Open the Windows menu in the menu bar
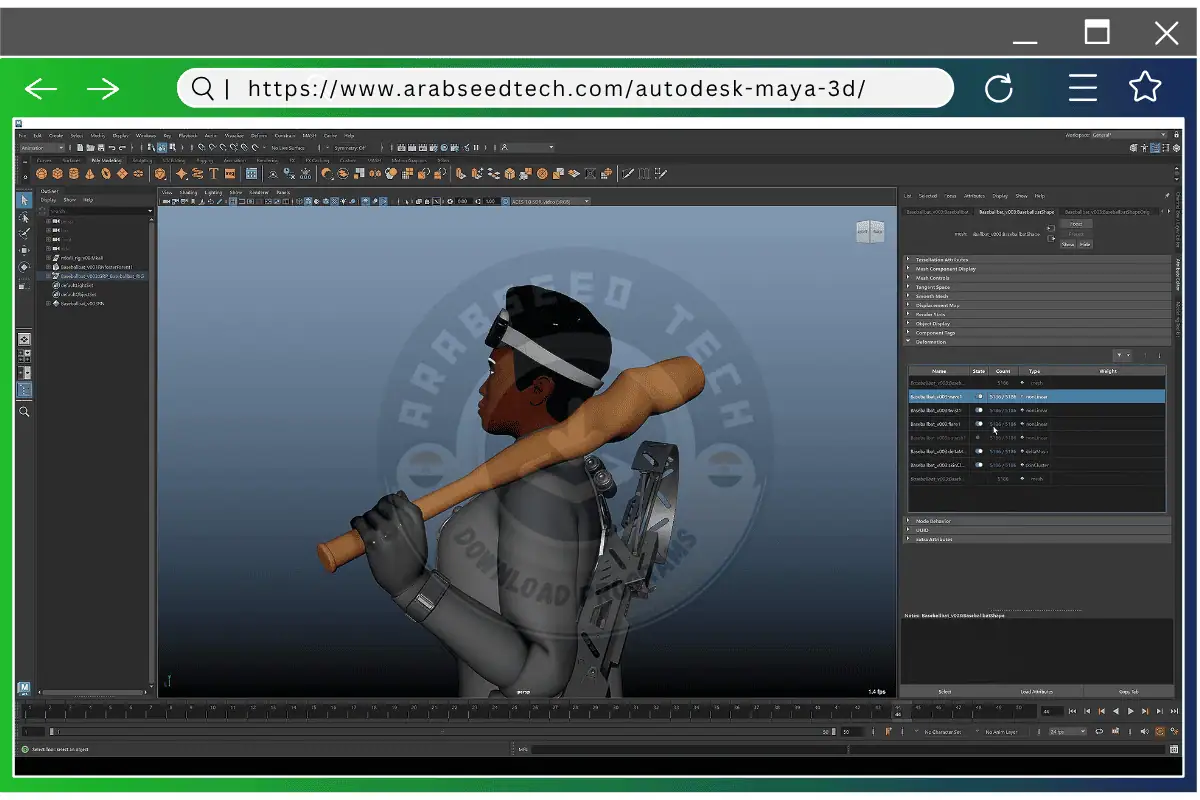This screenshot has height=800, width=1200. tap(146, 135)
